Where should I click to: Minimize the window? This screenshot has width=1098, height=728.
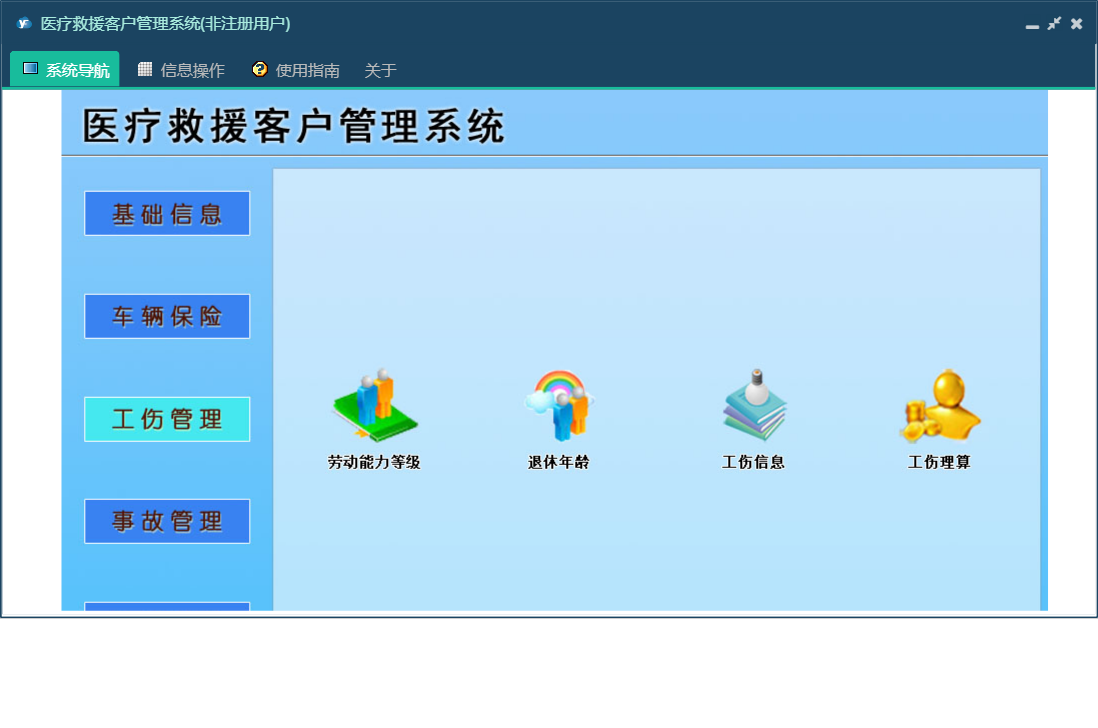[x=1031, y=25]
